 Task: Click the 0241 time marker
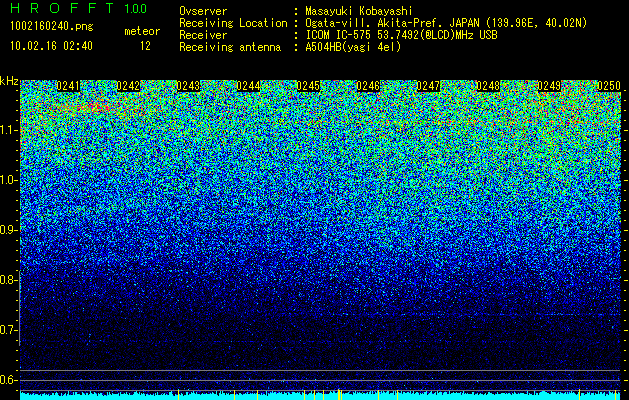click(x=68, y=86)
